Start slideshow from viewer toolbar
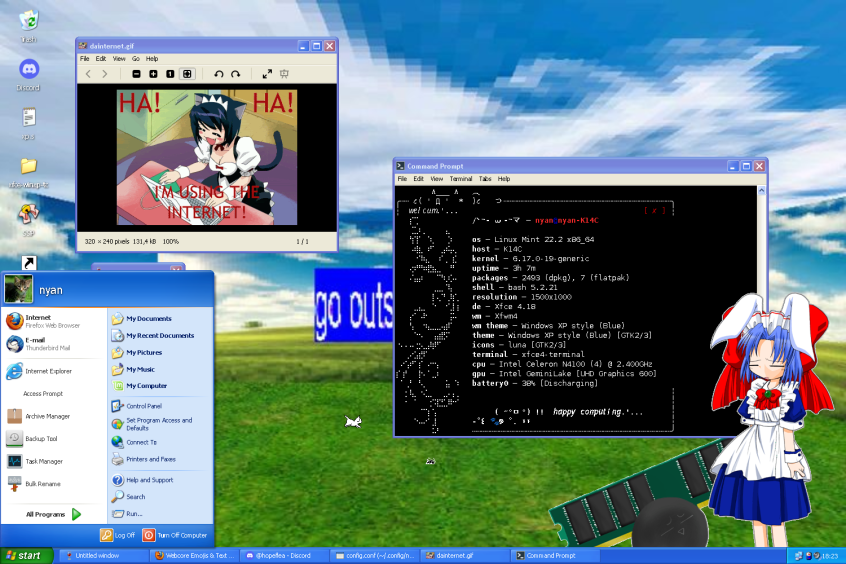This screenshot has height=564, width=846. 284,74
